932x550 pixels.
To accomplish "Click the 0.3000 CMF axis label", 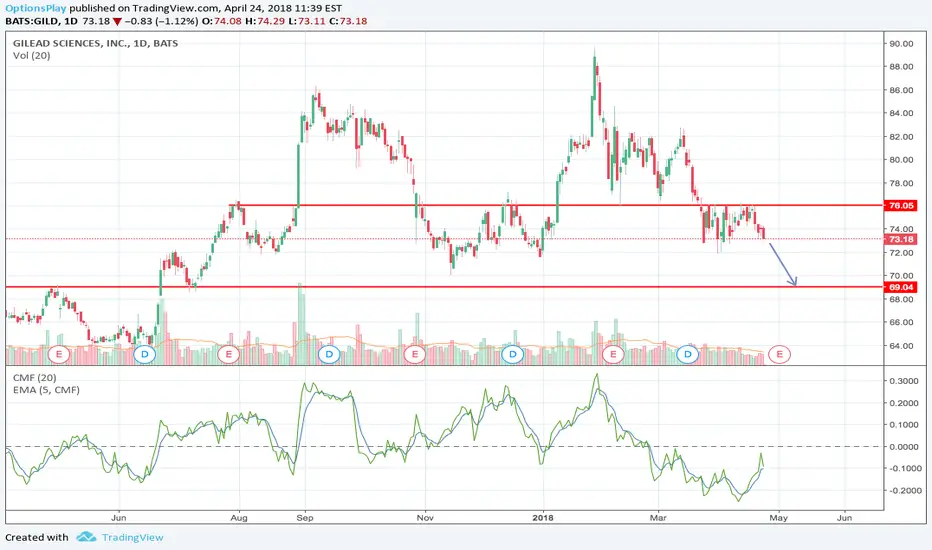I will pos(904,381).
